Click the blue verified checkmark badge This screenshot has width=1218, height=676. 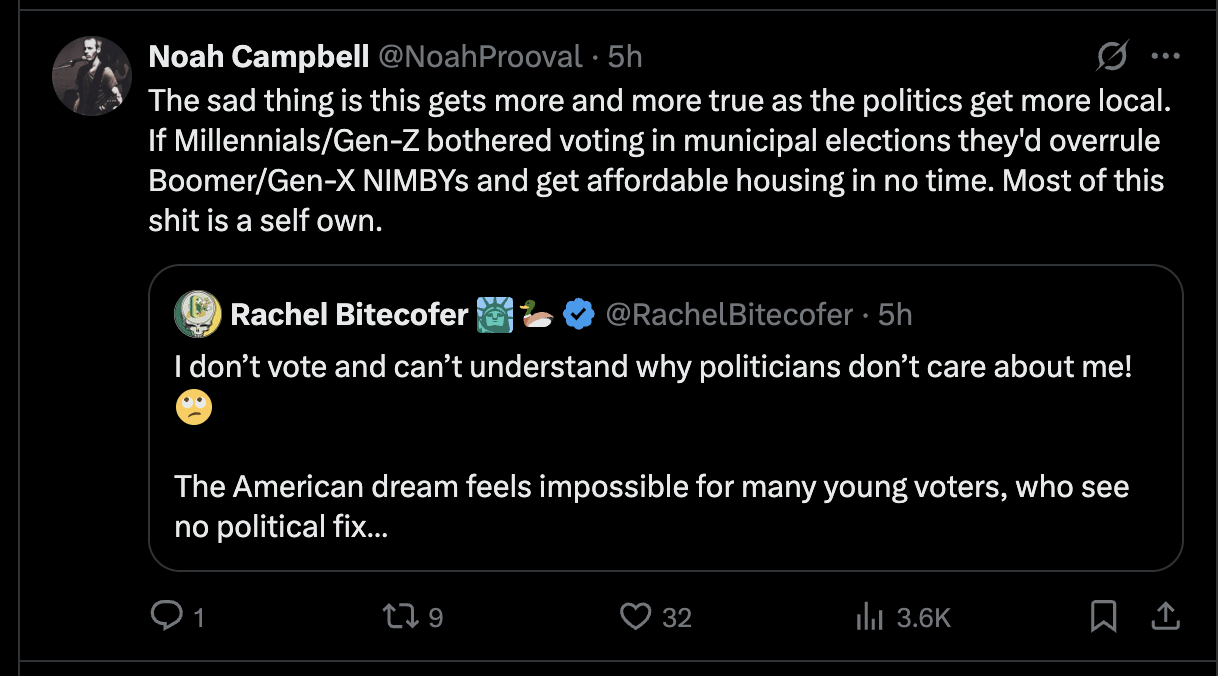pos(578,315)
